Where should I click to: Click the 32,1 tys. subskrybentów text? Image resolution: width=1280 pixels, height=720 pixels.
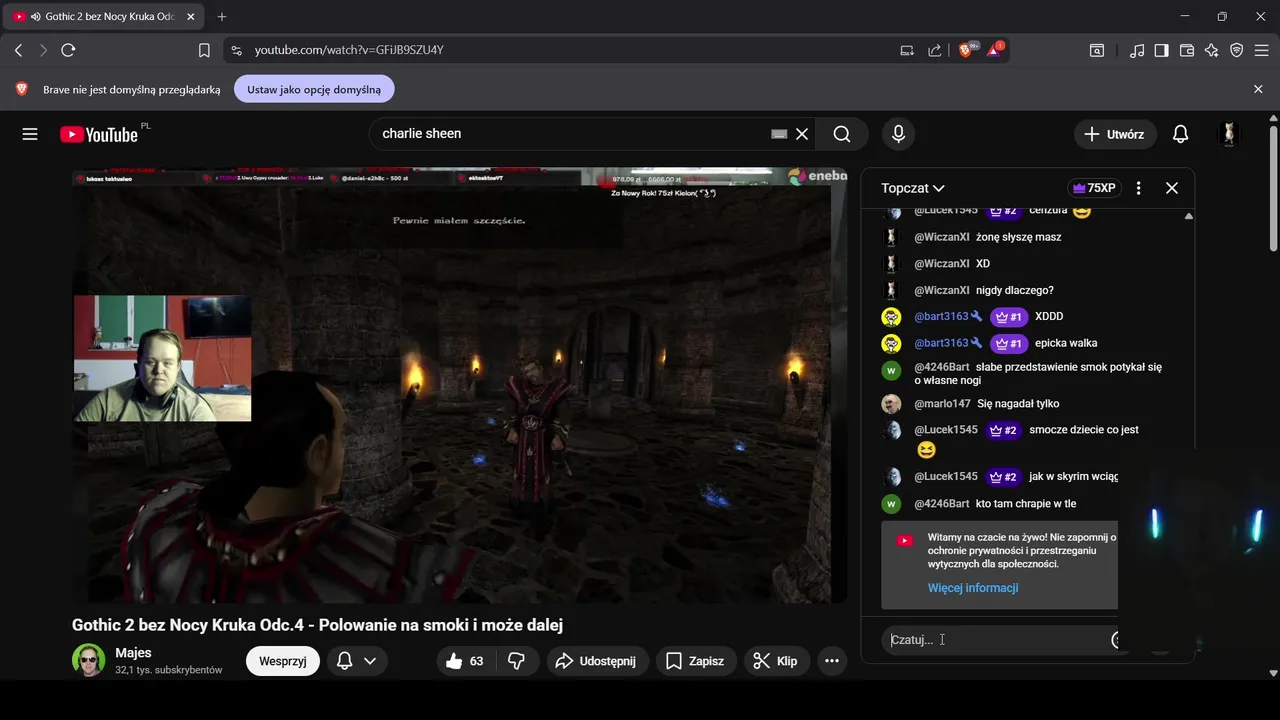click(x=169, y=670)
